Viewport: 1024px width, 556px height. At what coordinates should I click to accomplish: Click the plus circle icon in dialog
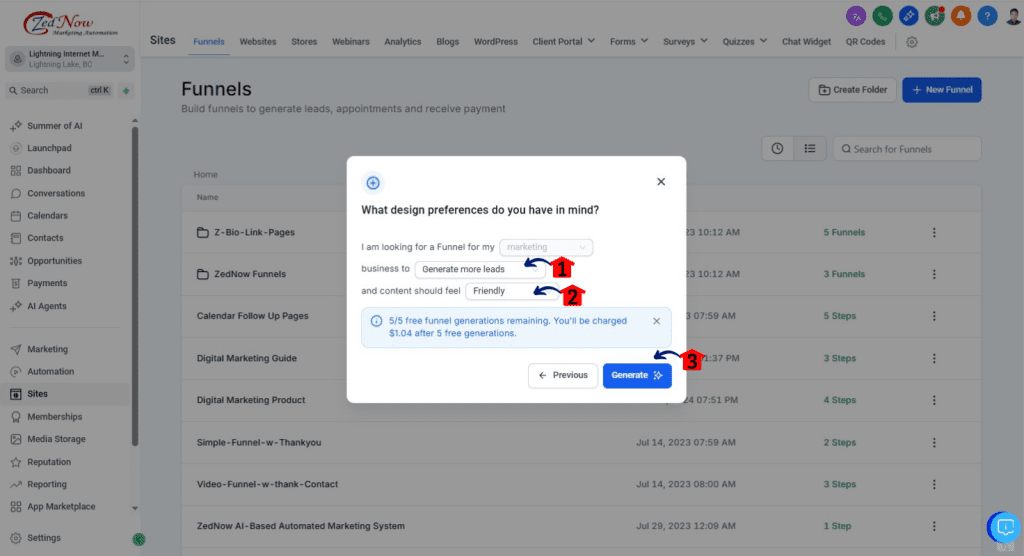click(373, 183)
